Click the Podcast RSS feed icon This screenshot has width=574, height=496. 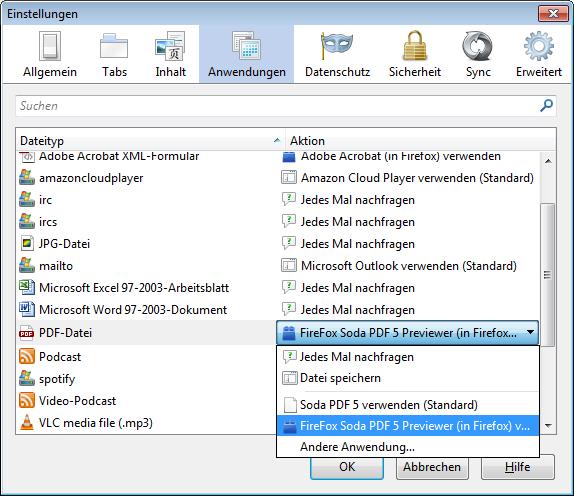(x=27, y=356)
